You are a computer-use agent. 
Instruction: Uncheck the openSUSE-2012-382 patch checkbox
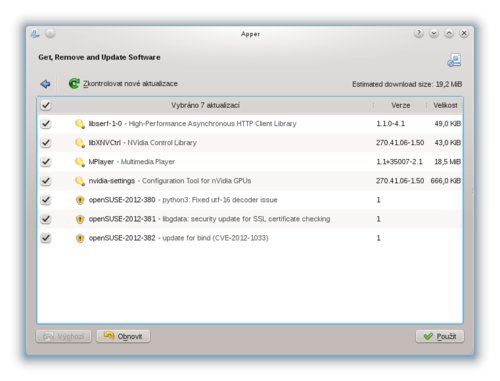pyautogui.click(x=46, y=238)
